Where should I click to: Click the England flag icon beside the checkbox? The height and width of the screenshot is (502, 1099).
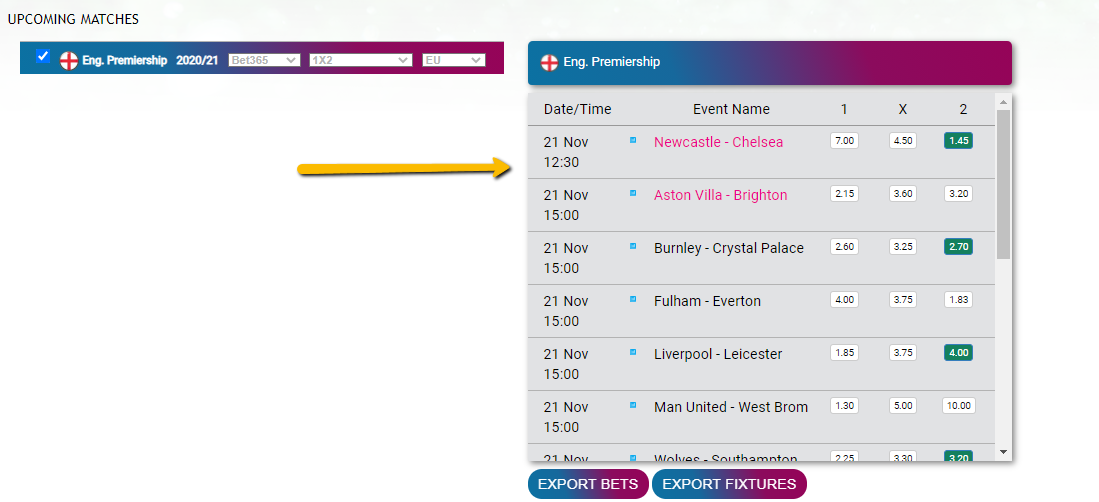coord(69,61)
